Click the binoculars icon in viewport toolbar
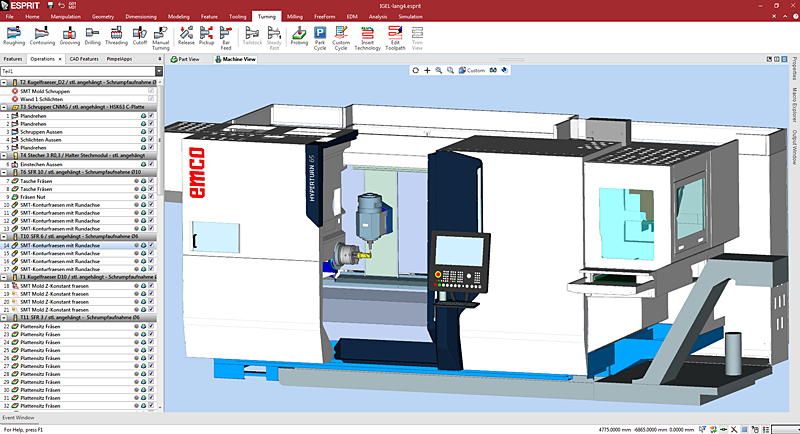 [x=493, y=70]
